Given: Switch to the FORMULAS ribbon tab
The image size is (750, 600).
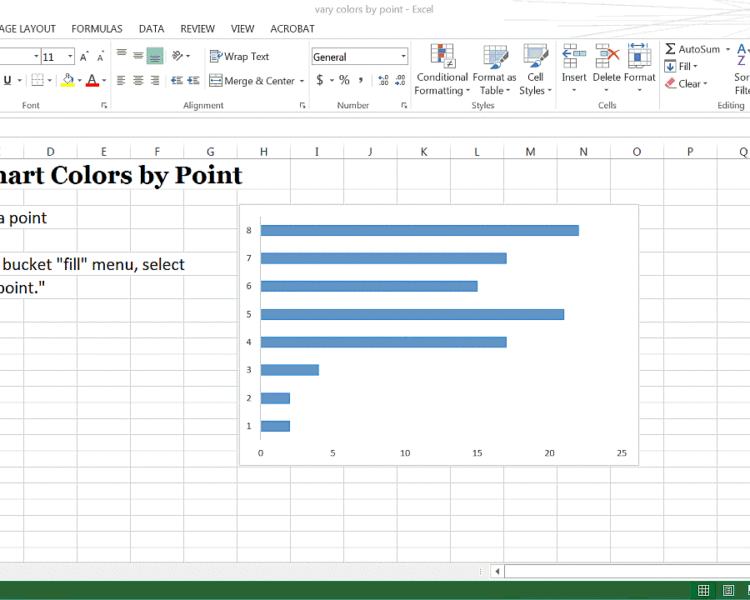Looking at the screenshot, I should point(97,29).
